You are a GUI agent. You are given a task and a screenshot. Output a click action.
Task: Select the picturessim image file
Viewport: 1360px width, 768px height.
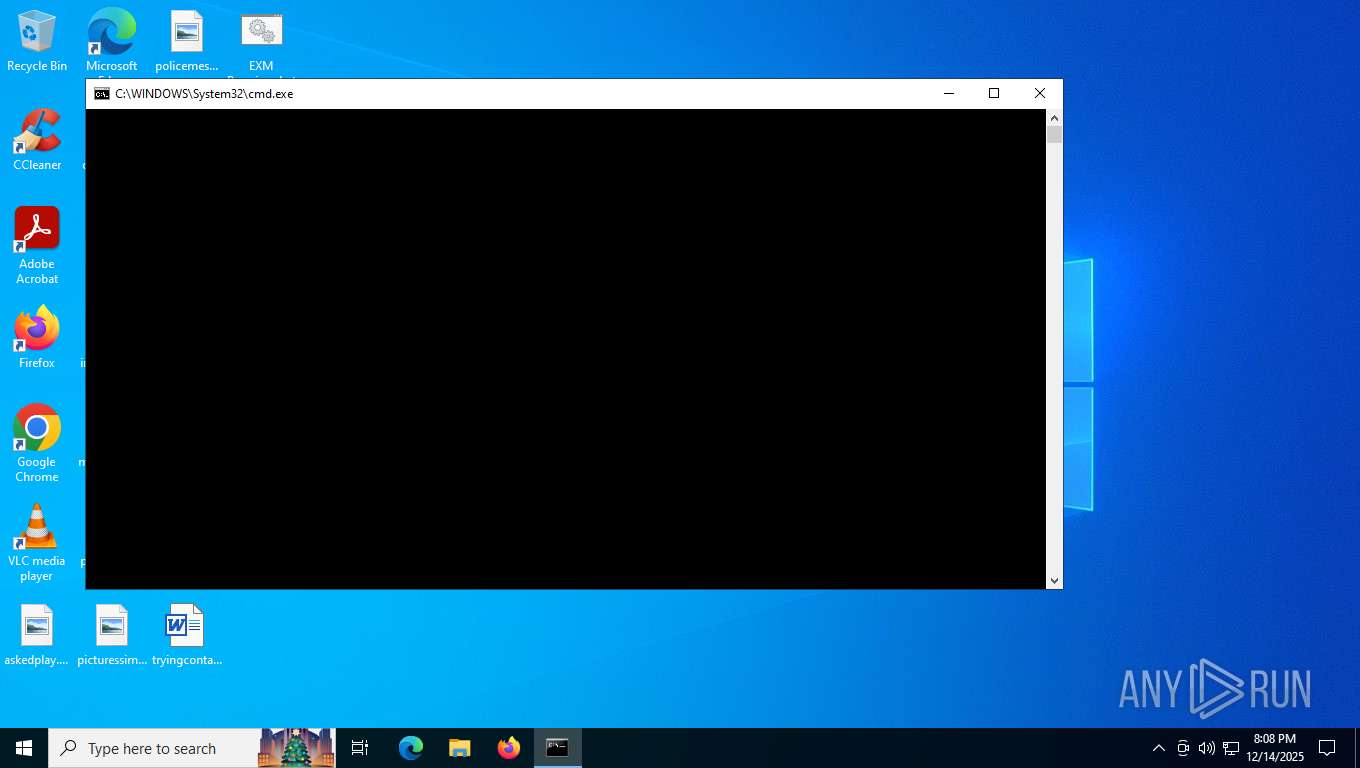click(x=112, y=635)
